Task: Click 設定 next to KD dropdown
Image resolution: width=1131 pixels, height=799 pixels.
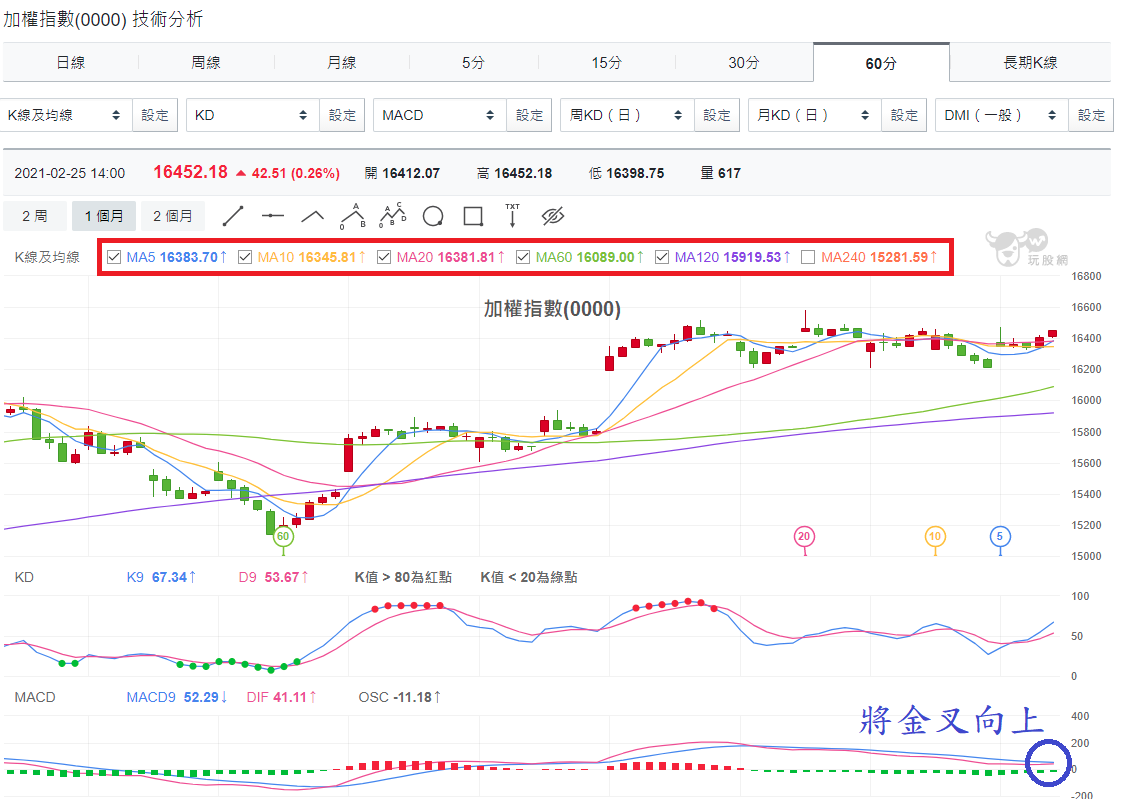Action: coord(342,115)
